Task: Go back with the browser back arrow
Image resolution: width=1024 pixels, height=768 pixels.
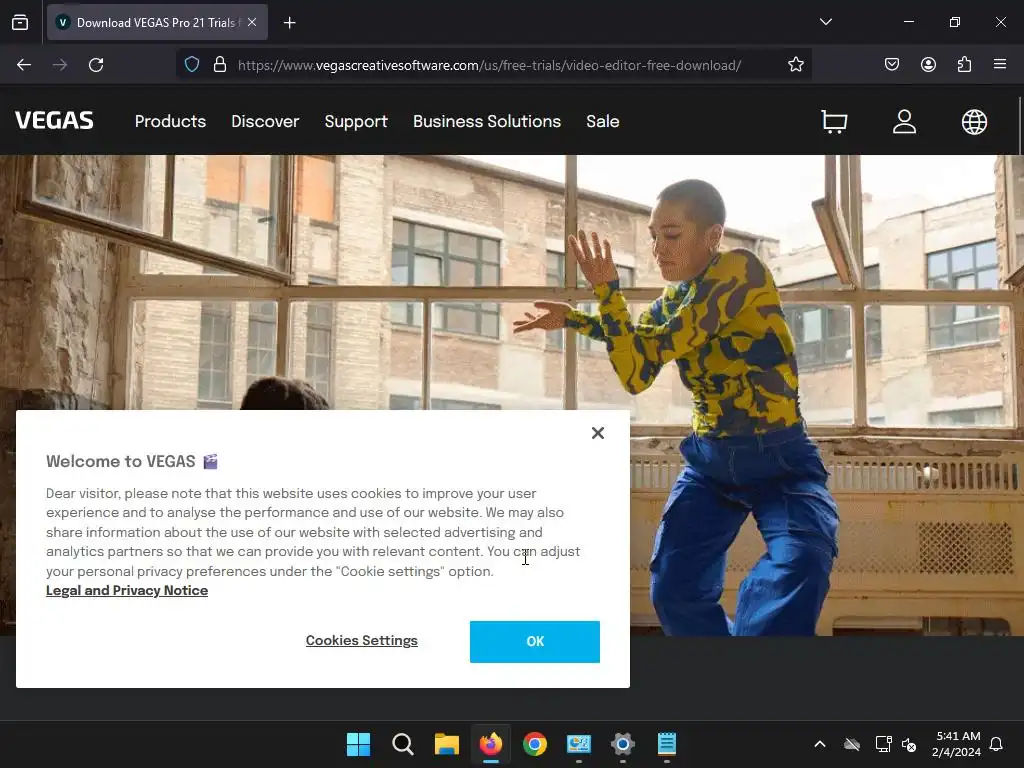Action: [24, 65]
